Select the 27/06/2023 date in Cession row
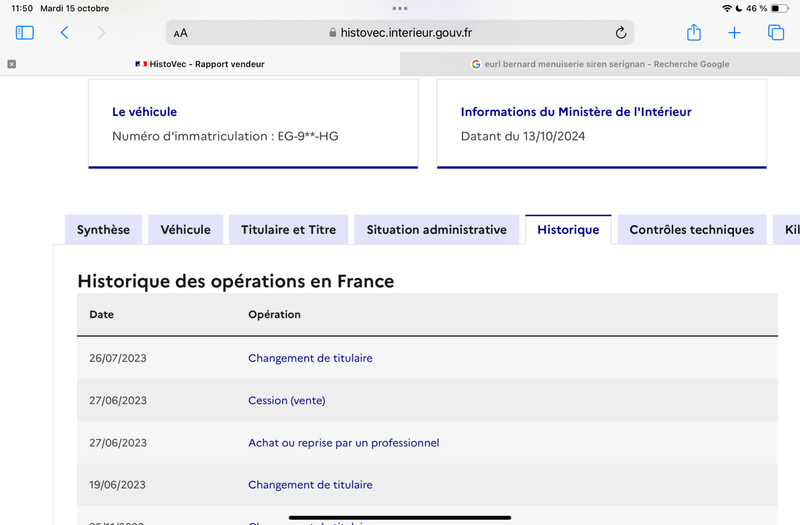Viewport: 800px width, 525px height. pos(118,401)
